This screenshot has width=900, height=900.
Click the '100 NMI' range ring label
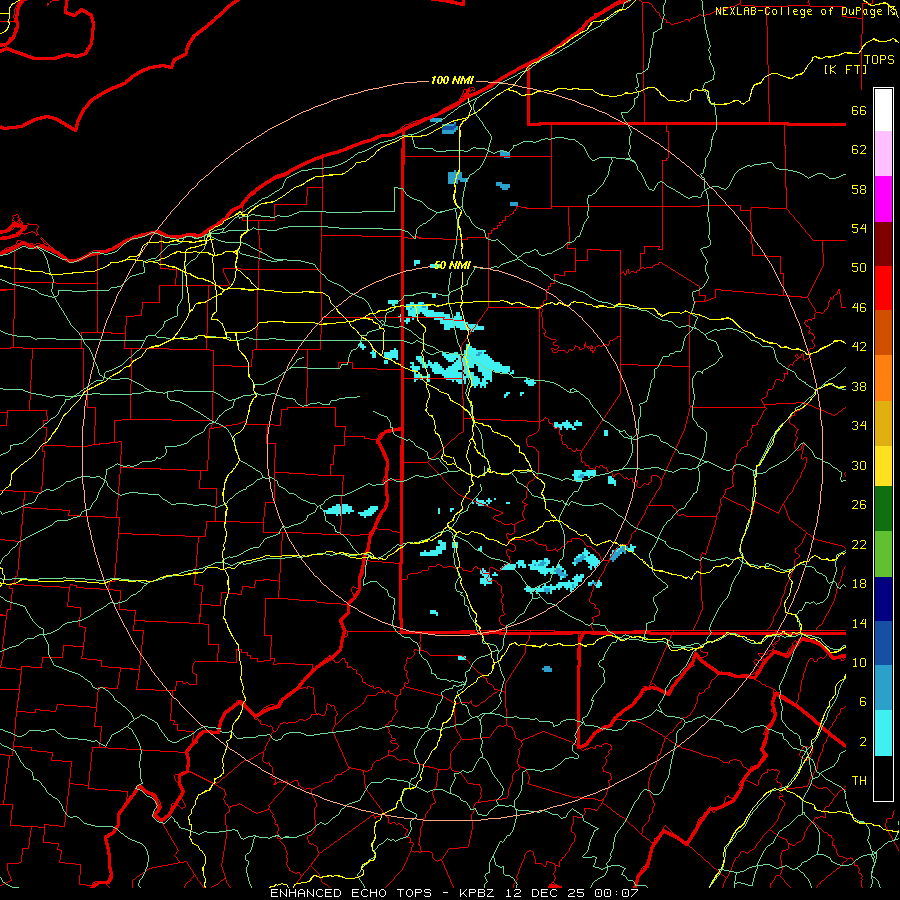click(x=452, y=80)
